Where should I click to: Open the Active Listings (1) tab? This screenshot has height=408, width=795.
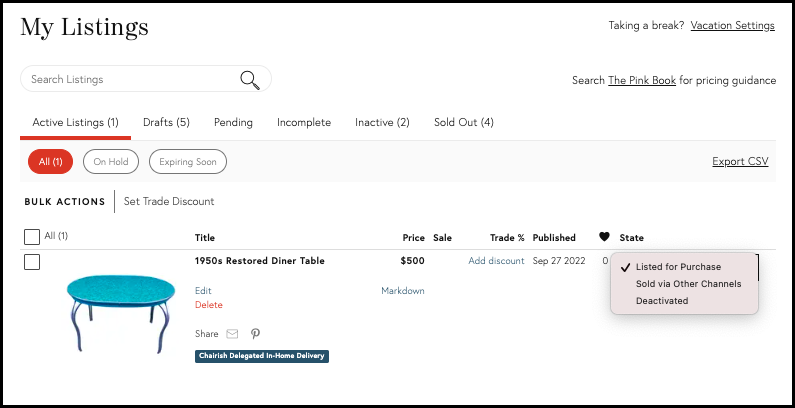(x=76, y=122)
